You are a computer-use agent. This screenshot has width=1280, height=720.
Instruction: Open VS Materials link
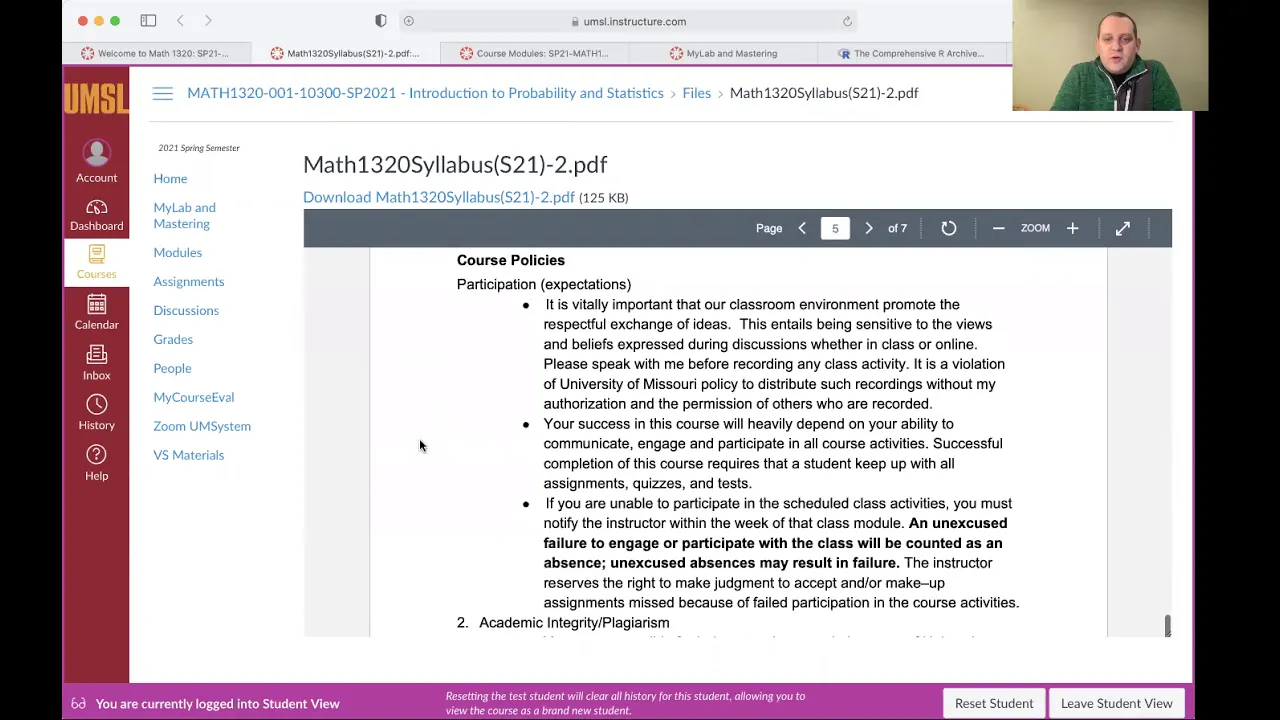[x=188, y=456]
